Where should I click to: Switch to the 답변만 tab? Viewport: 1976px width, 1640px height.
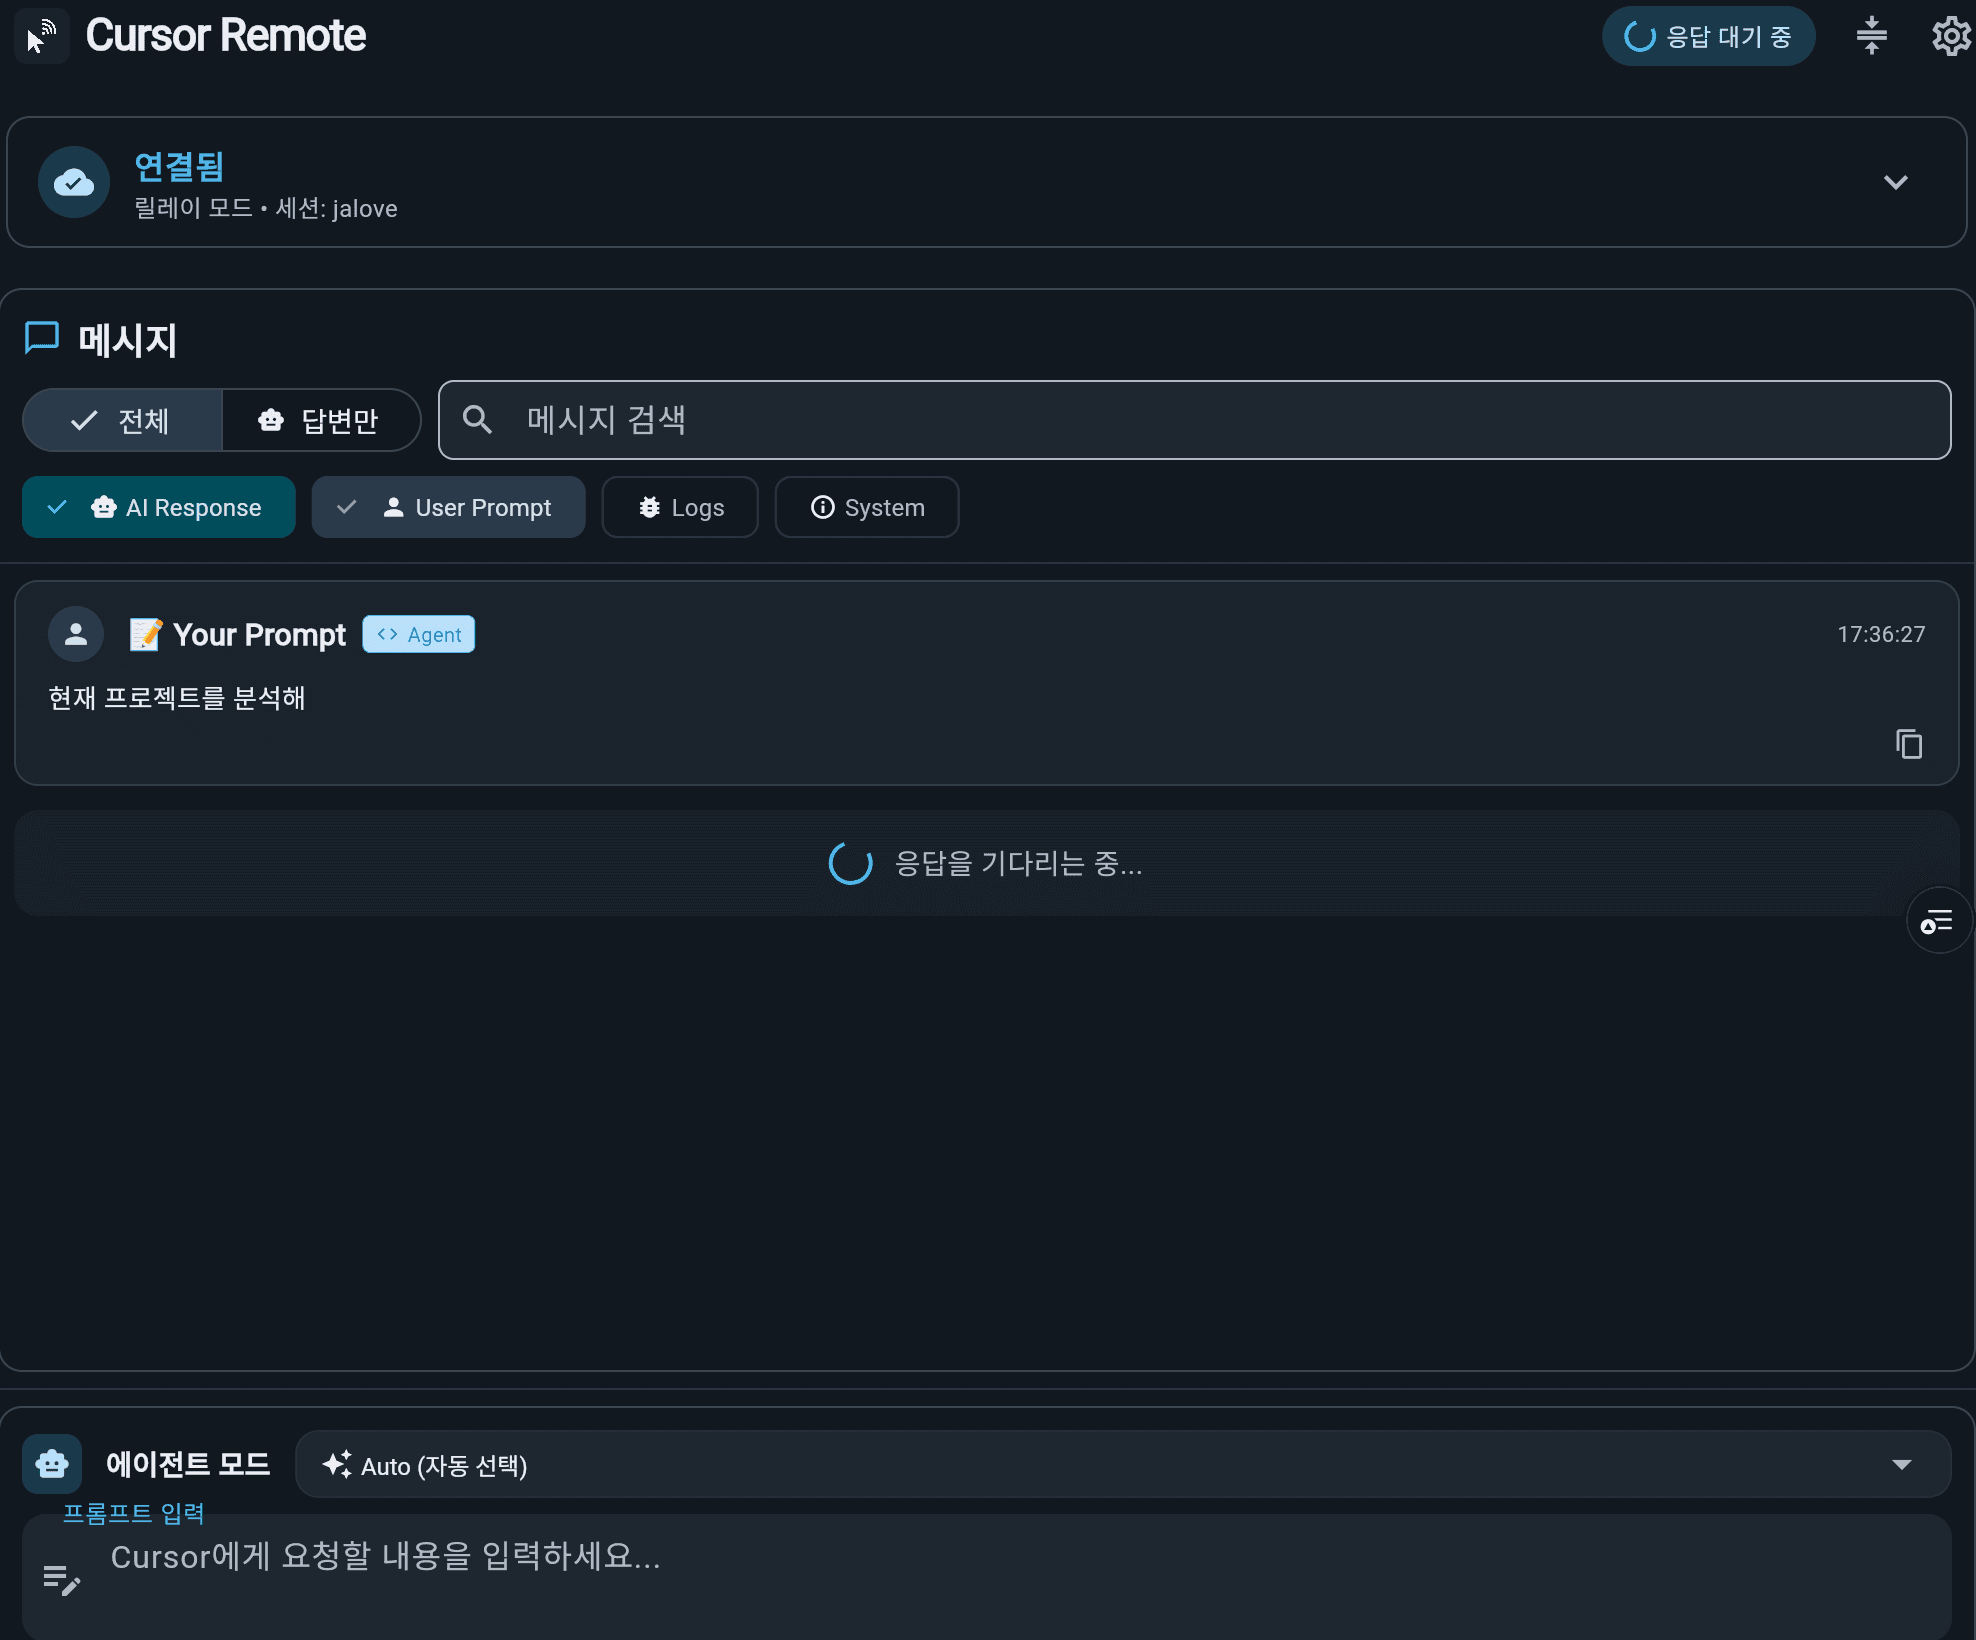(x=320, y=420)
